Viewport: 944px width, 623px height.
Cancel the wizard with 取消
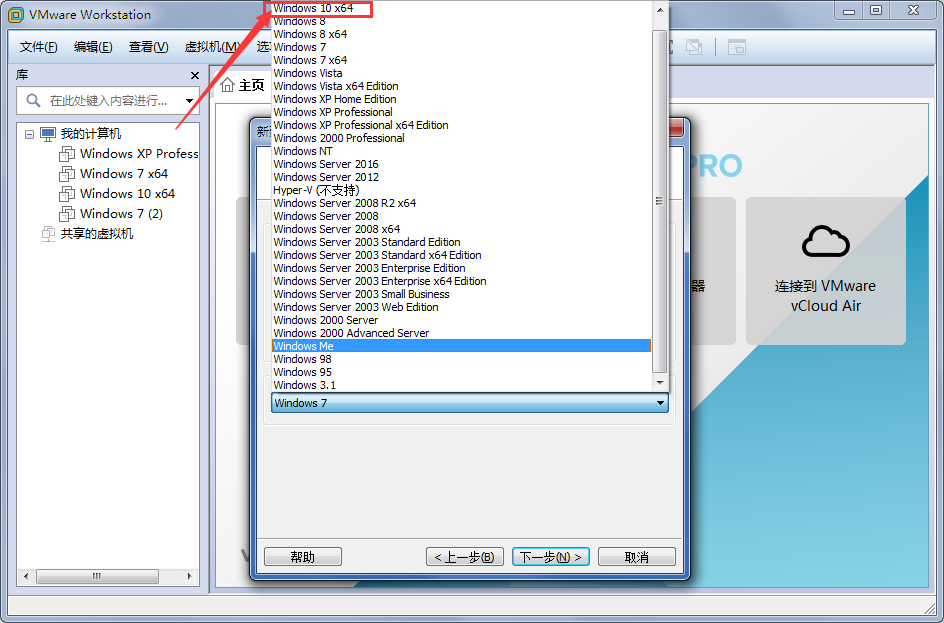637,557
